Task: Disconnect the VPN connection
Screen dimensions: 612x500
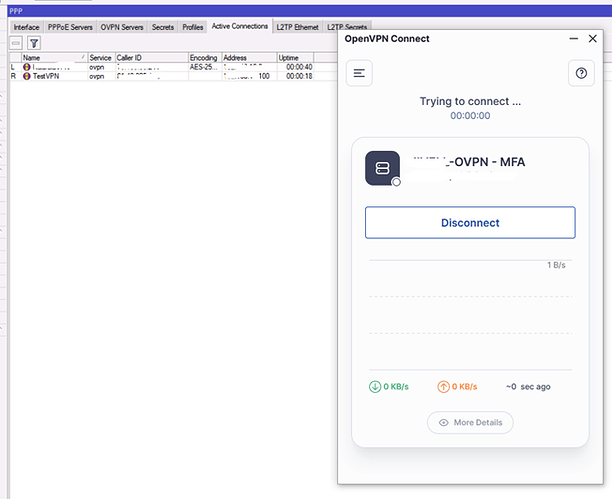Action: 470,222
